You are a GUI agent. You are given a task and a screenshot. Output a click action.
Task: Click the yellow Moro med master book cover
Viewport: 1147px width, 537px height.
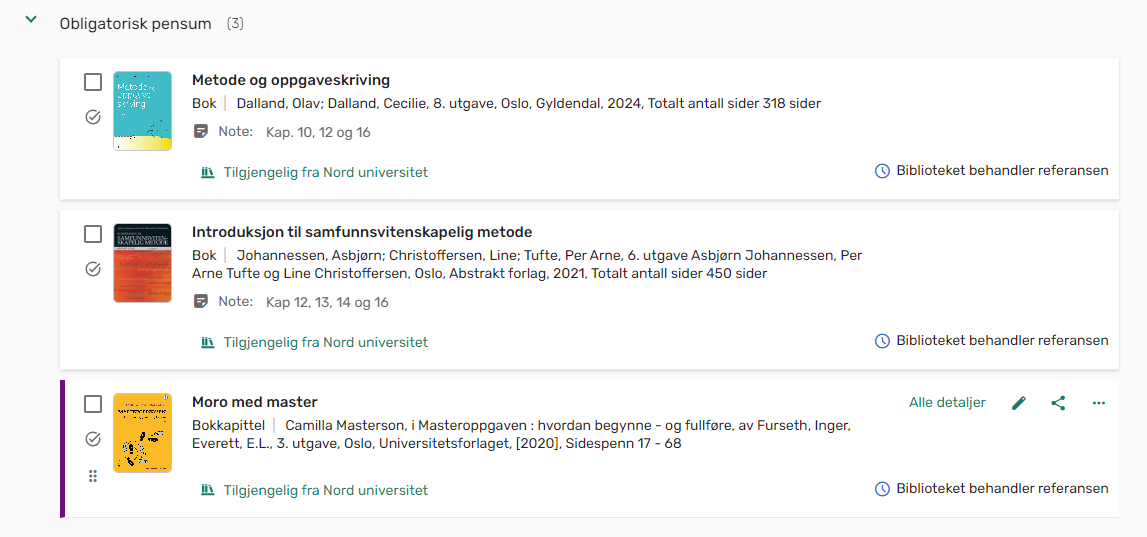143,432
